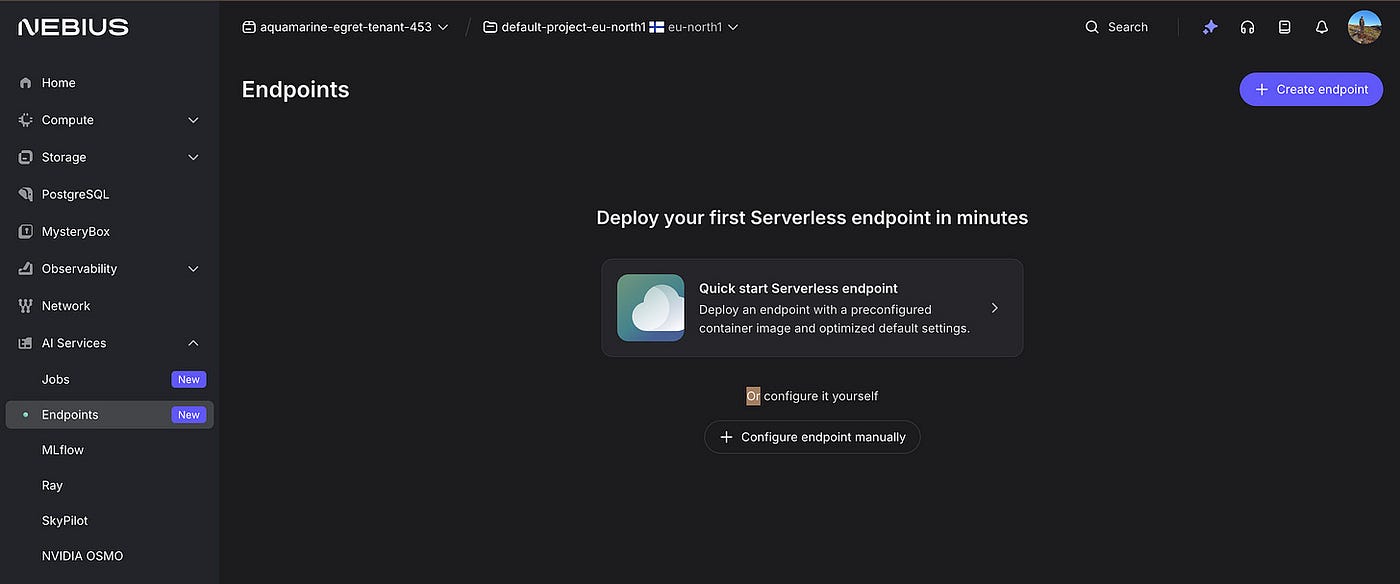1400x584 pixels.
Task: Open the user avatar menu
Action: (x=1364, y=27)
